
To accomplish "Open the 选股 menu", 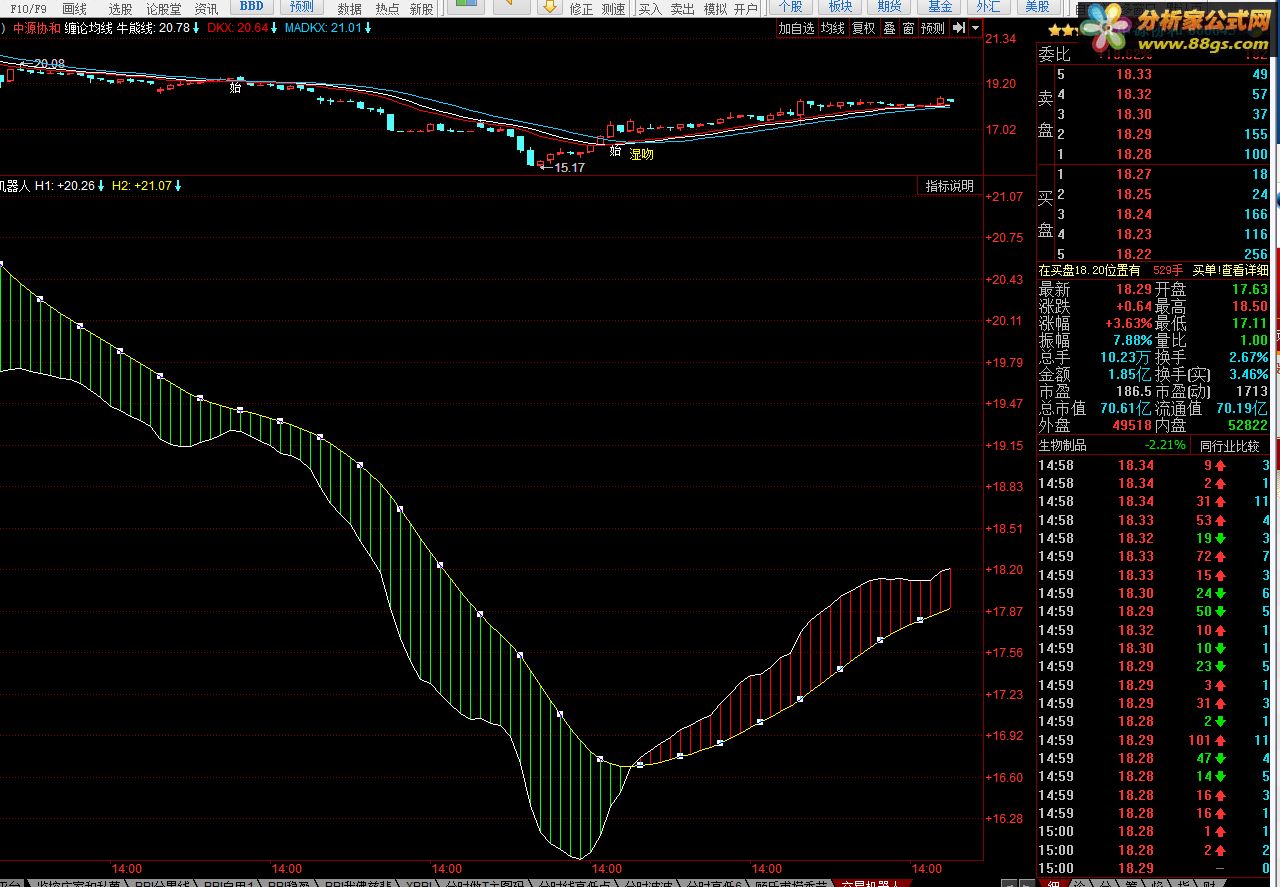I will click(120, 9).
